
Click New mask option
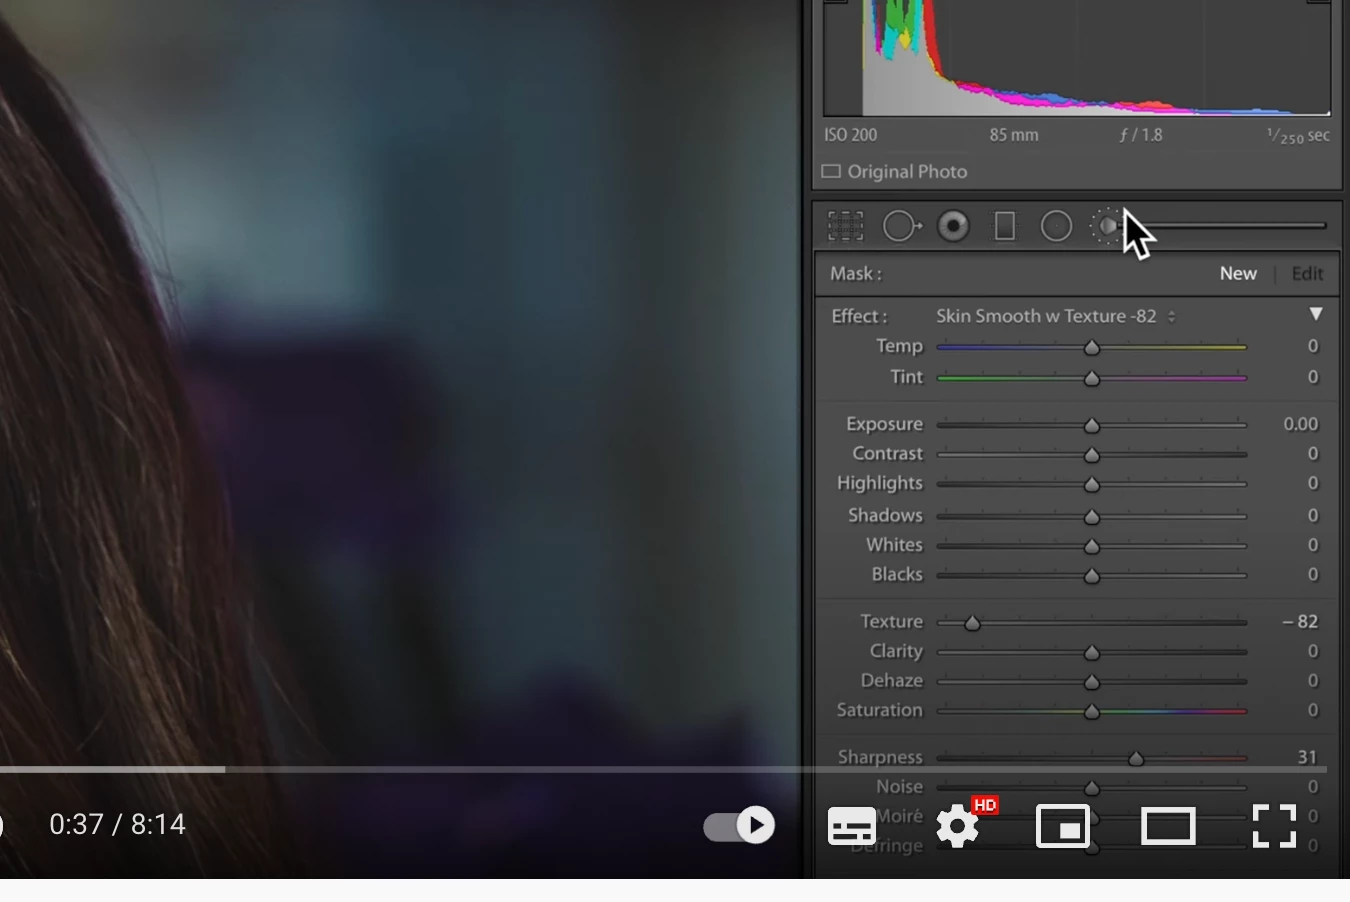1238,274
